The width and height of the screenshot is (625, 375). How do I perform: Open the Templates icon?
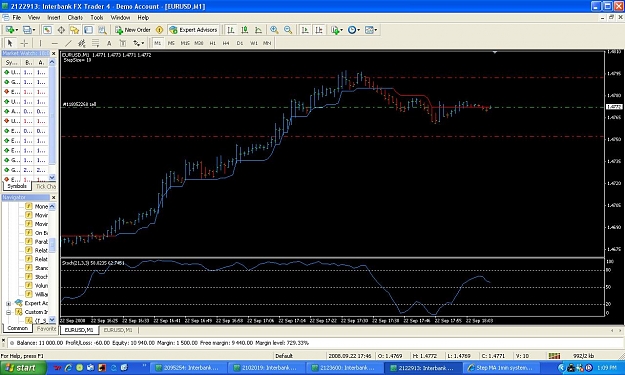pos(369,30)
